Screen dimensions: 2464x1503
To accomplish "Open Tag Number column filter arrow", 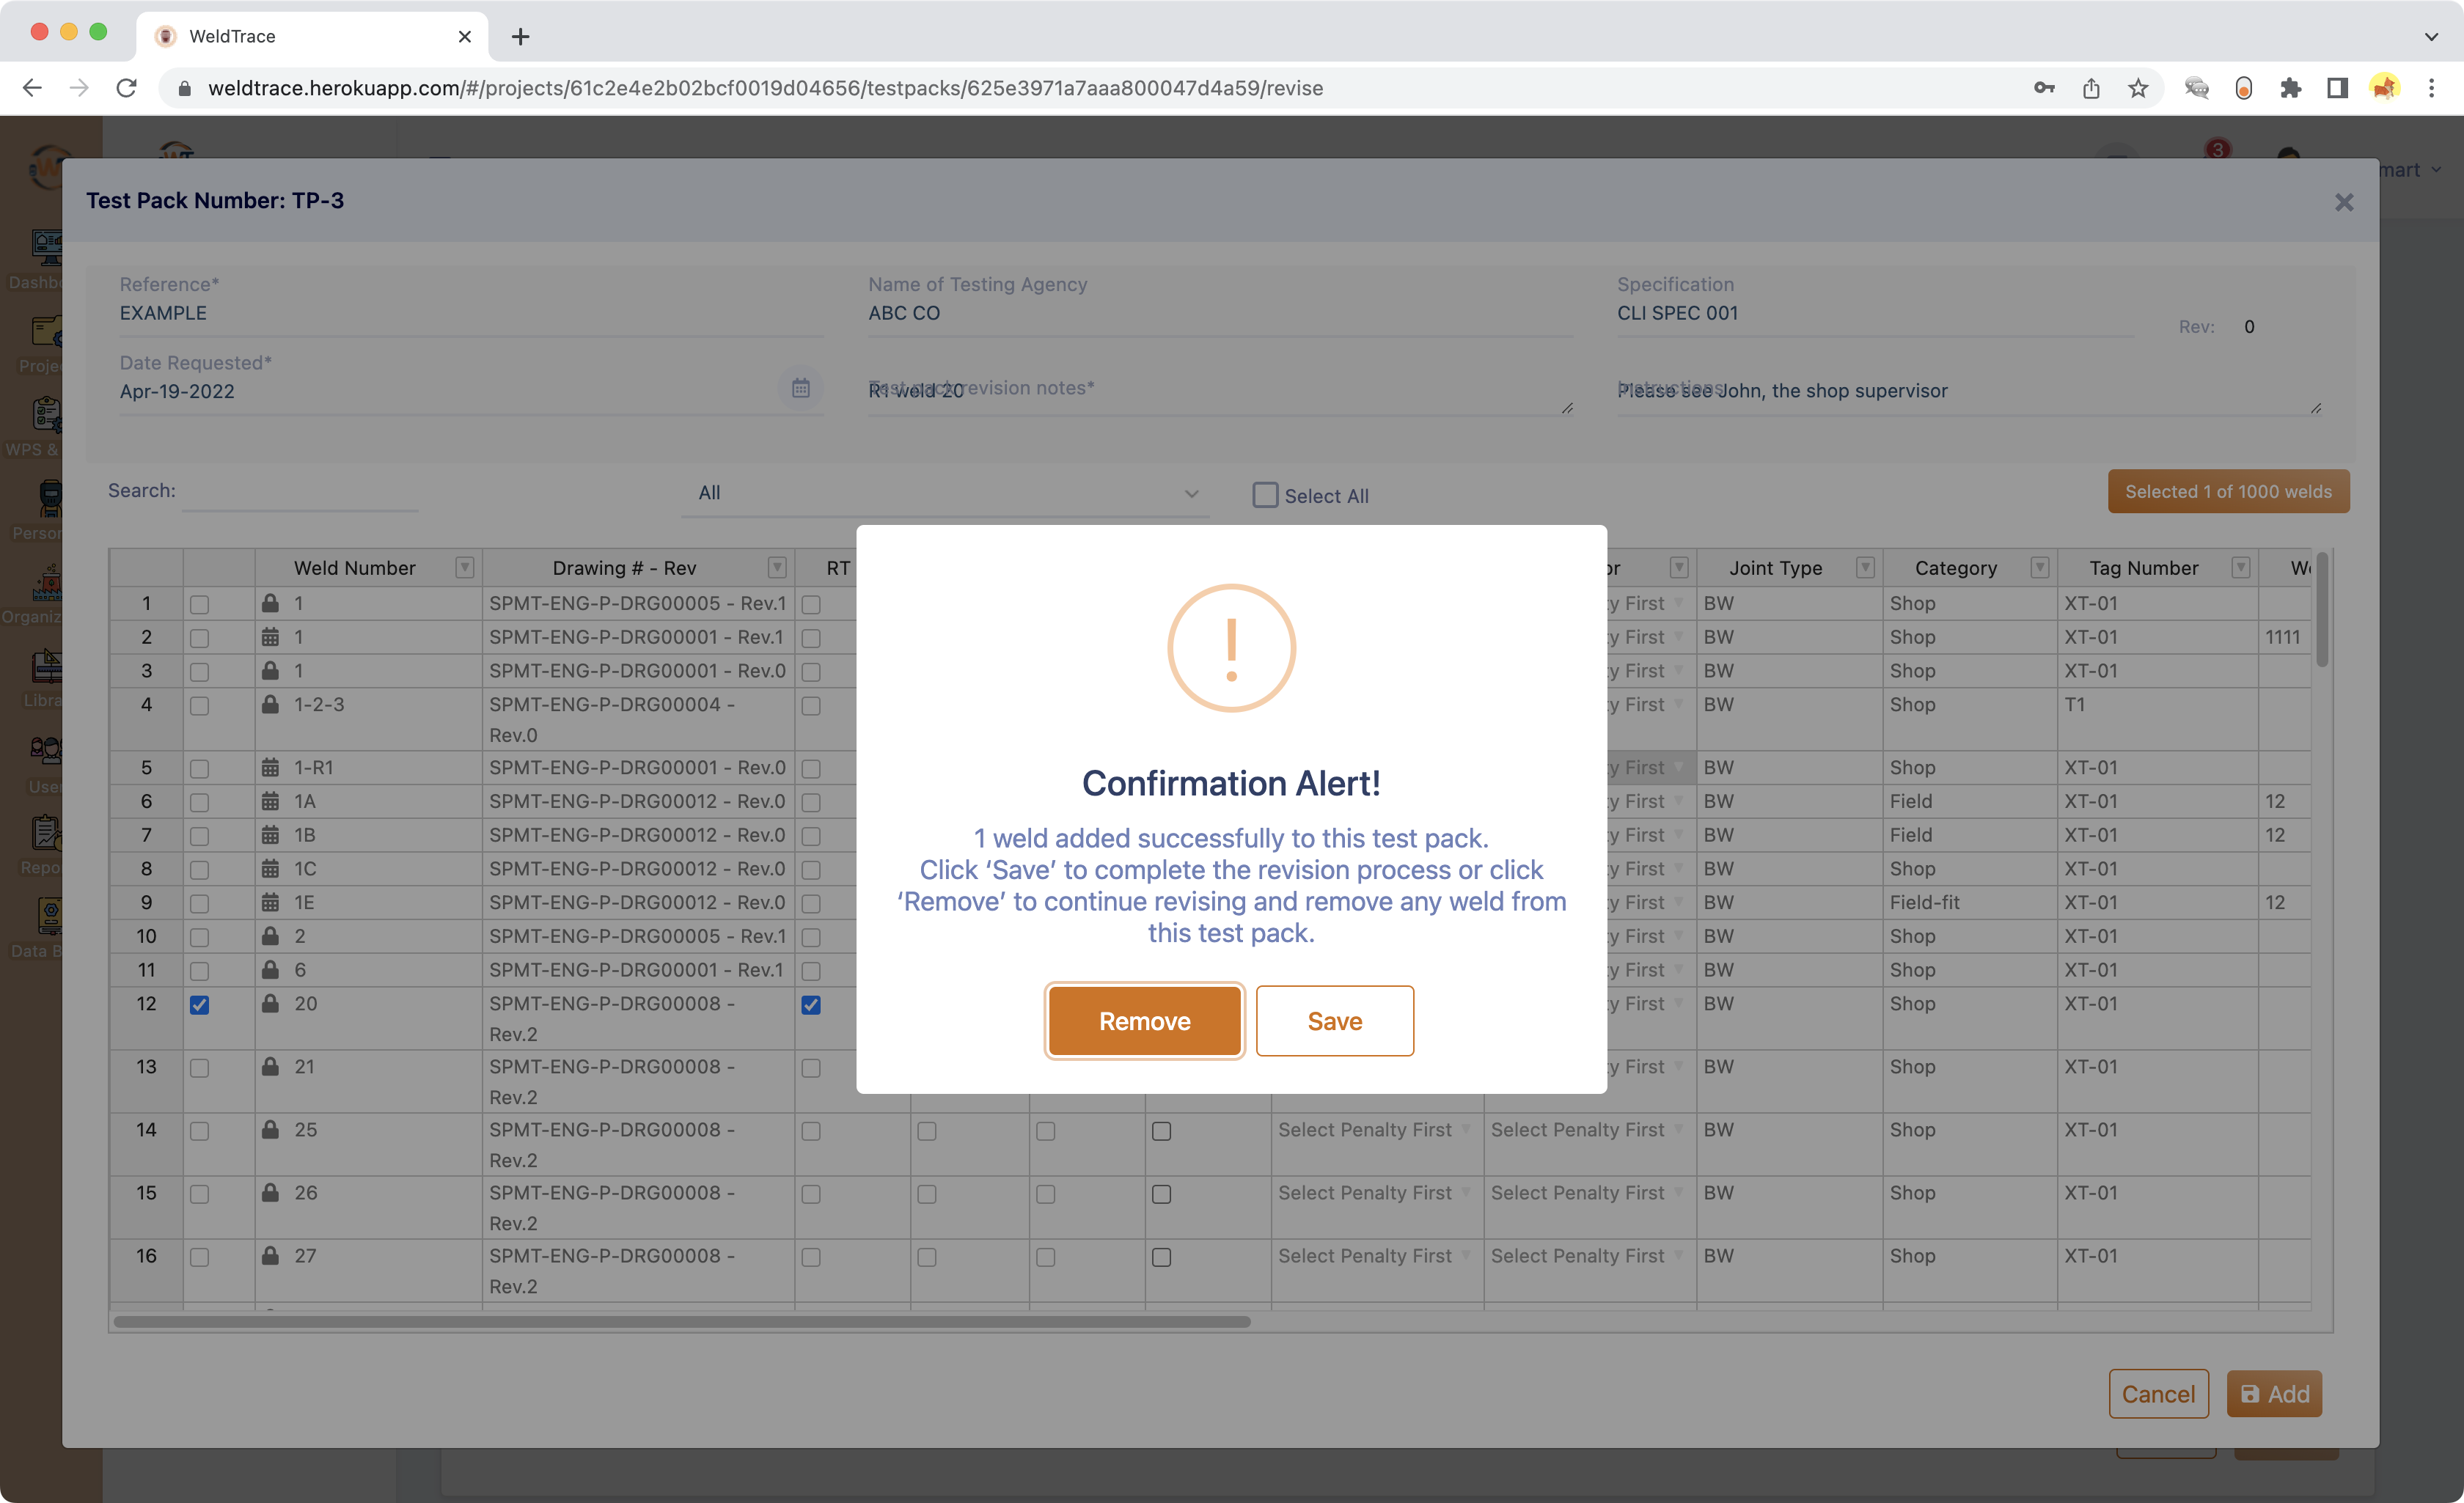I will (2240, 567).
